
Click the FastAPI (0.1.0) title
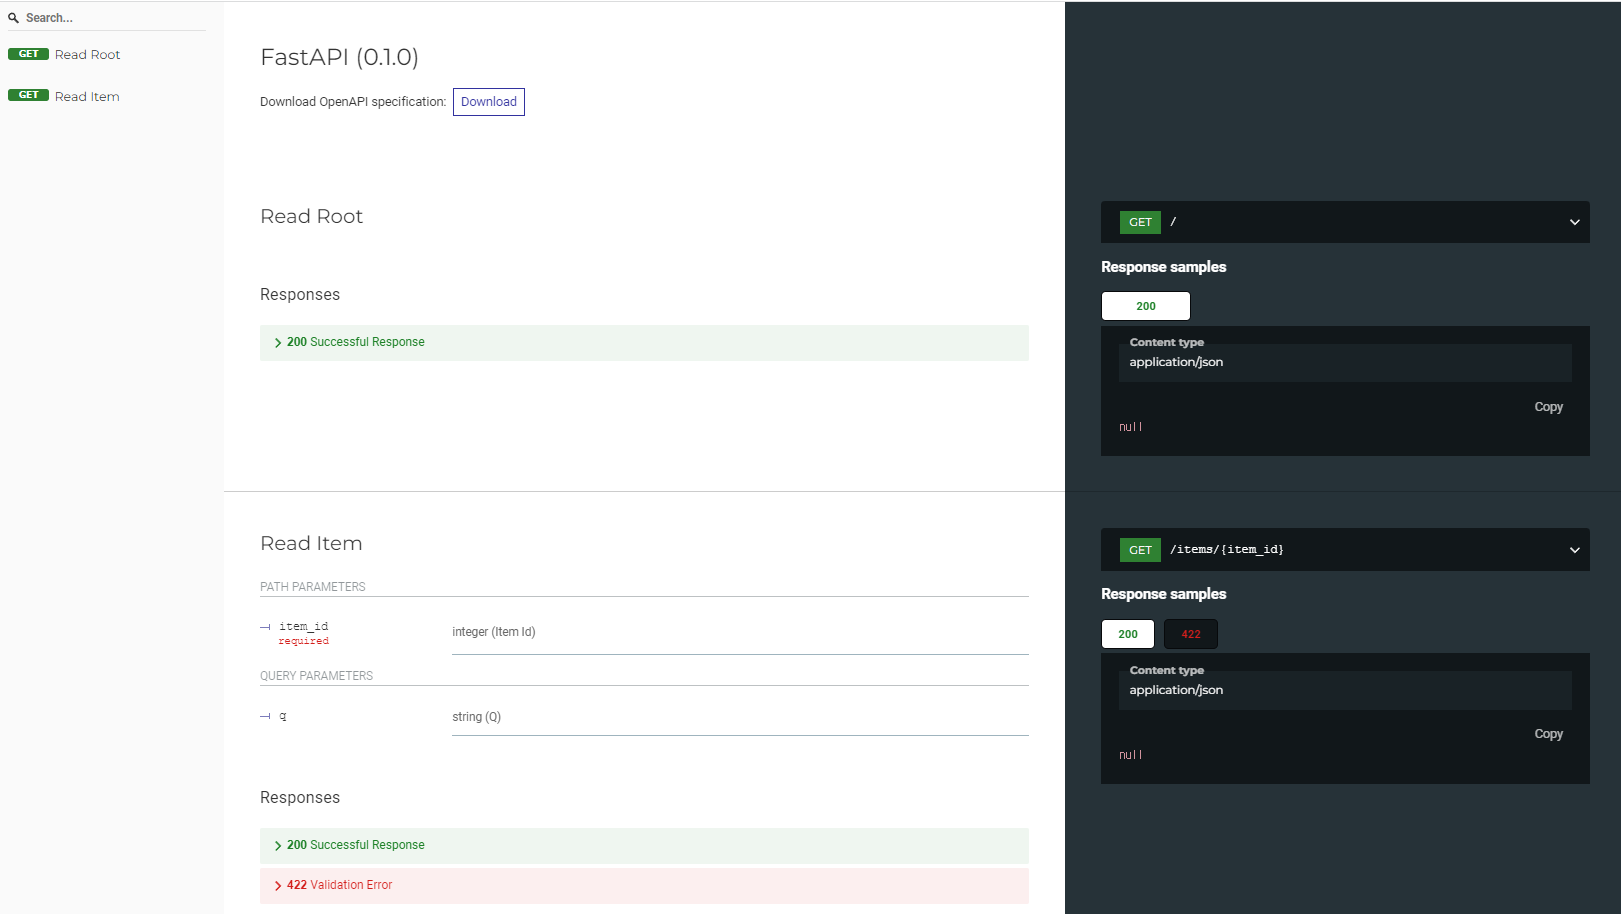[x=339, y=57]
